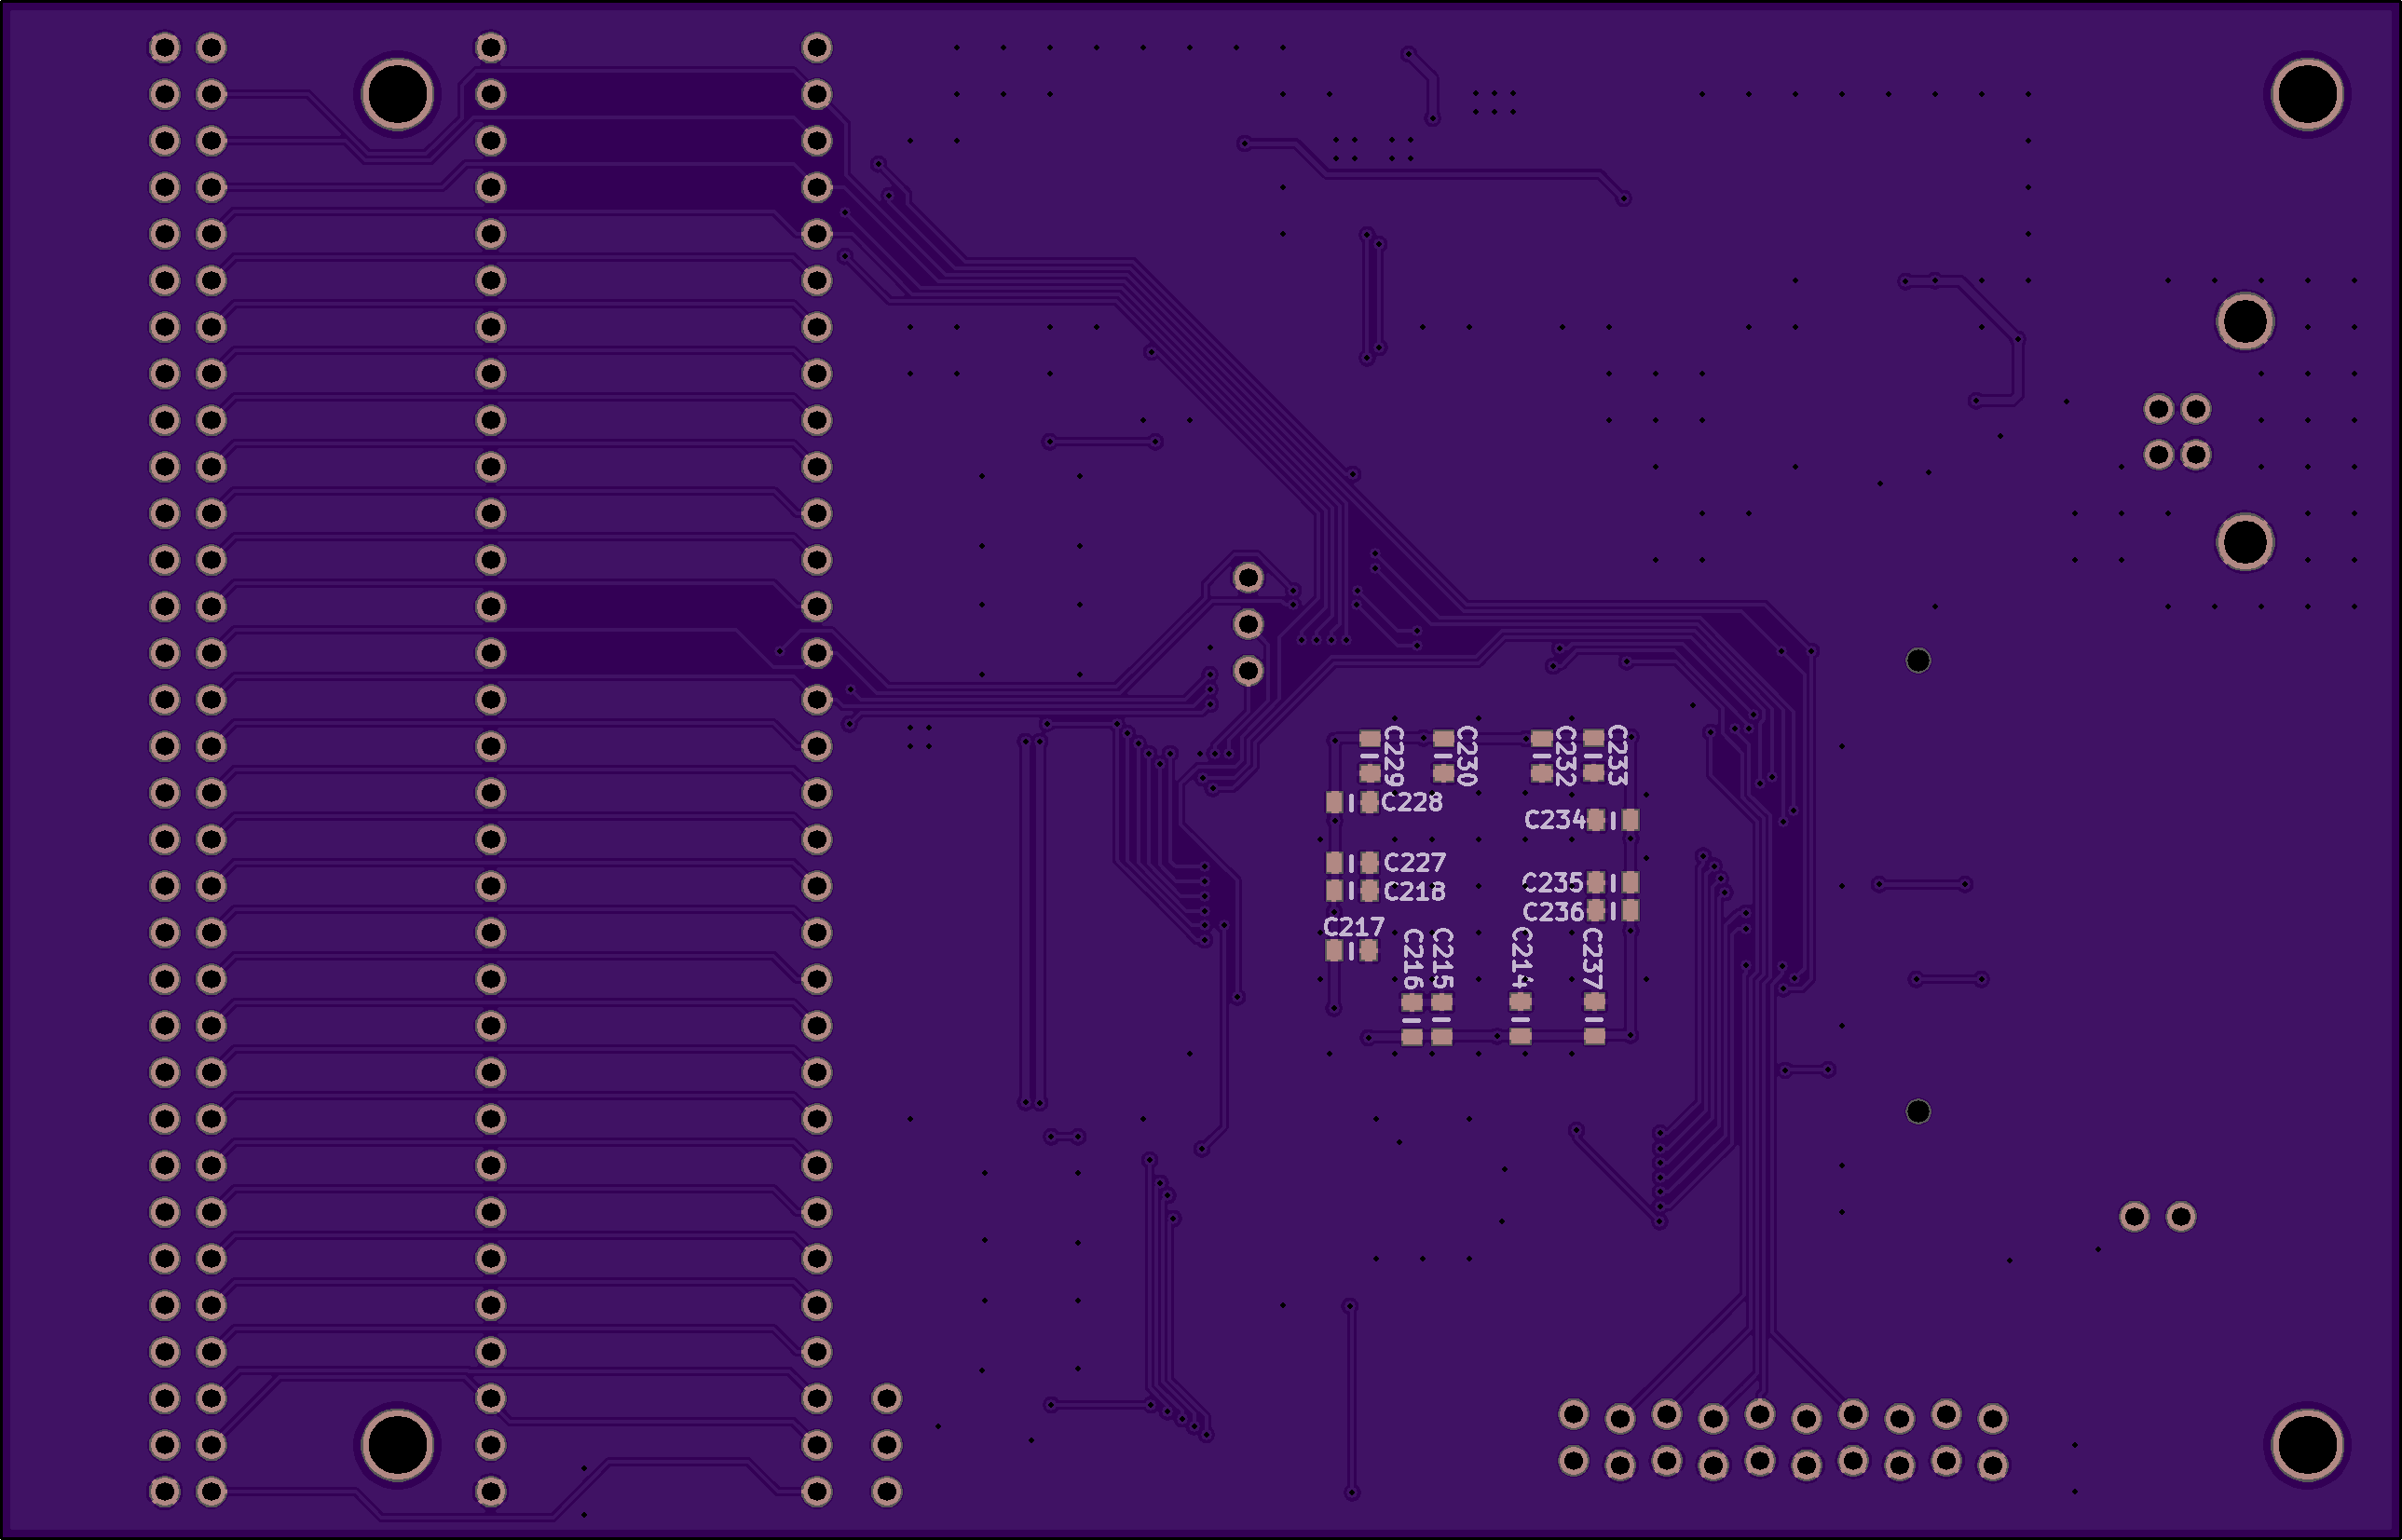The image size is (2402, 1540).
Task: Select the C216 silkscreen label
Action: pos(1413,959)
